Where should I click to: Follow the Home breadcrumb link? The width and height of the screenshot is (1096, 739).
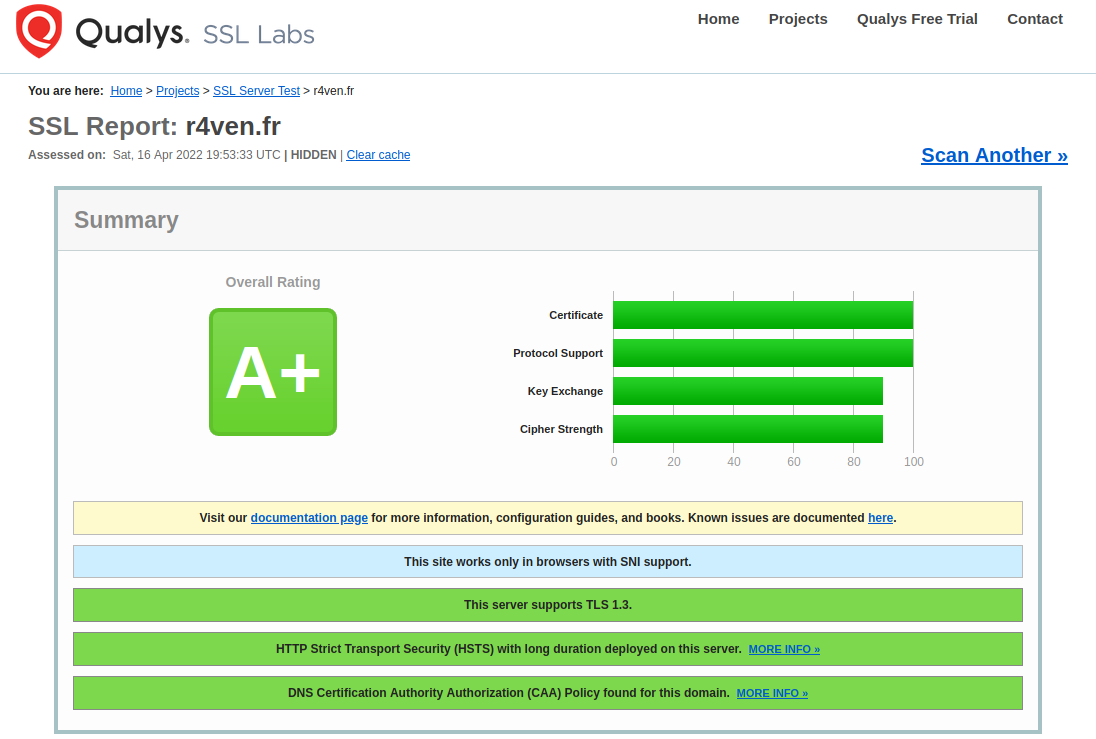pyautogui.click(x=127, y=91)
